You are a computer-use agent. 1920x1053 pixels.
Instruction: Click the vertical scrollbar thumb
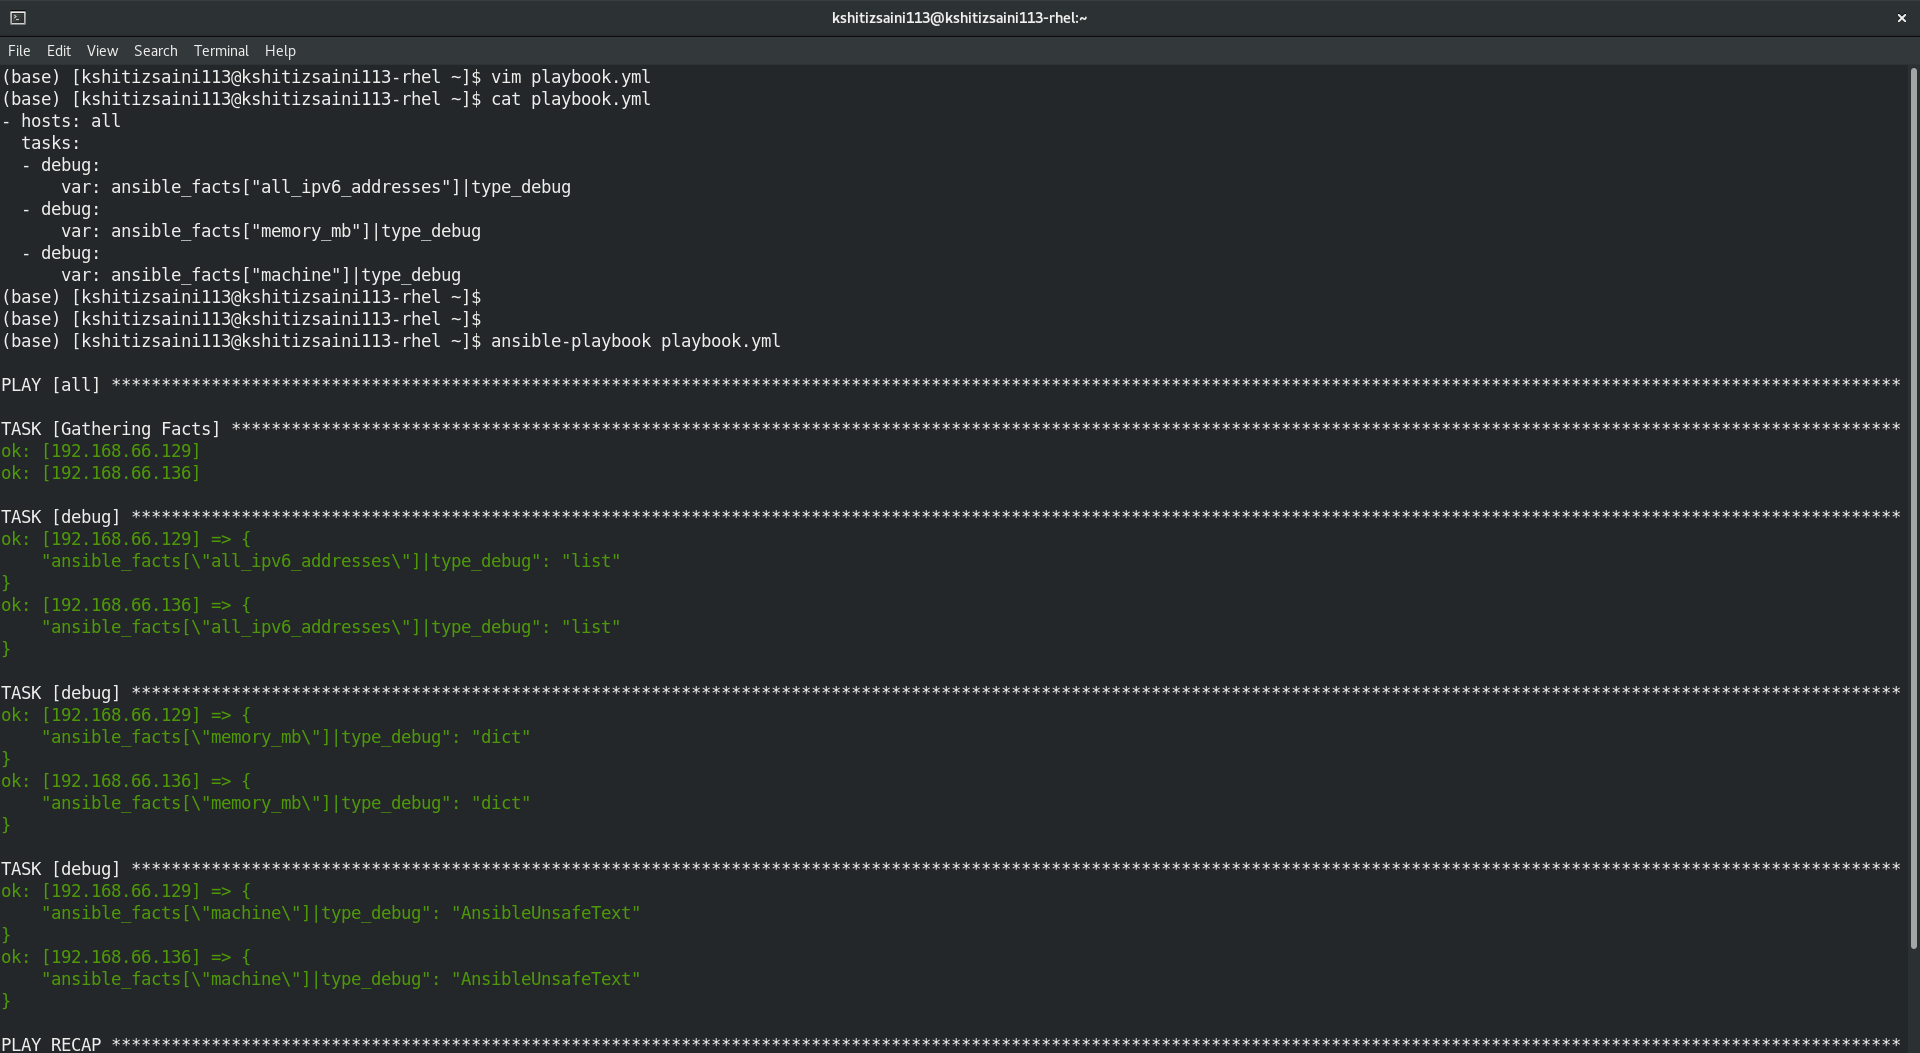1913,508
